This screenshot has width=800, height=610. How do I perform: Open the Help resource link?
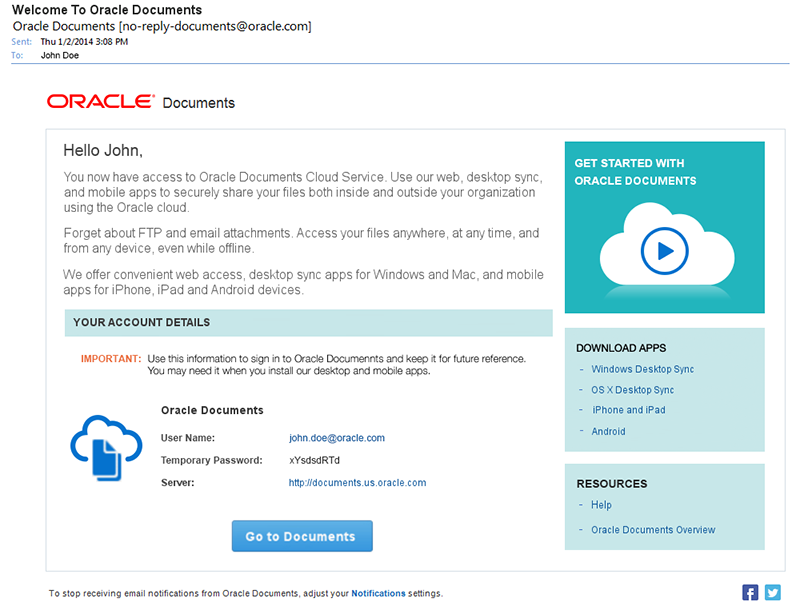tap(601, 505)
